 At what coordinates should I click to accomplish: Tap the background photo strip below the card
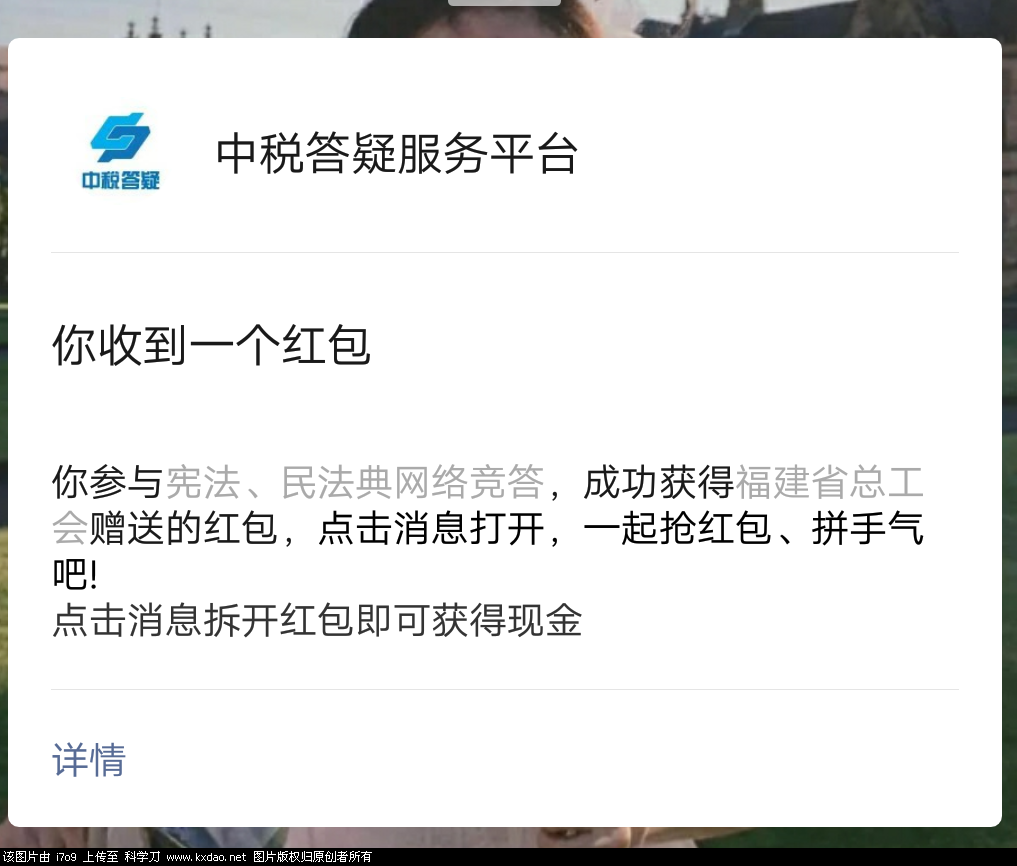508,837
